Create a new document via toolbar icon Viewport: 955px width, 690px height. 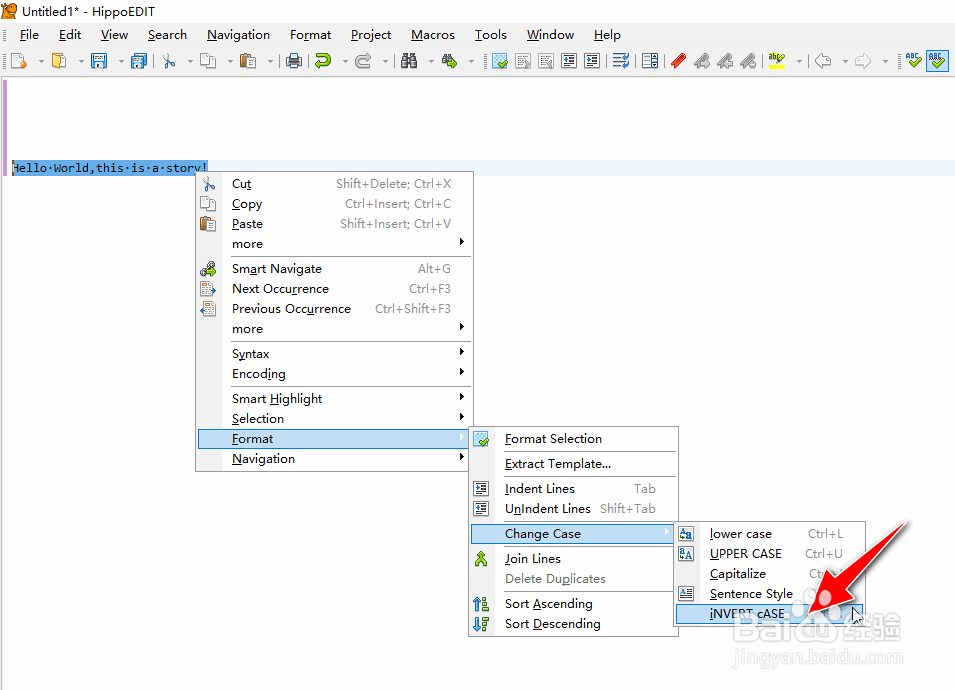pyautogui.click(x=19, y=61)
